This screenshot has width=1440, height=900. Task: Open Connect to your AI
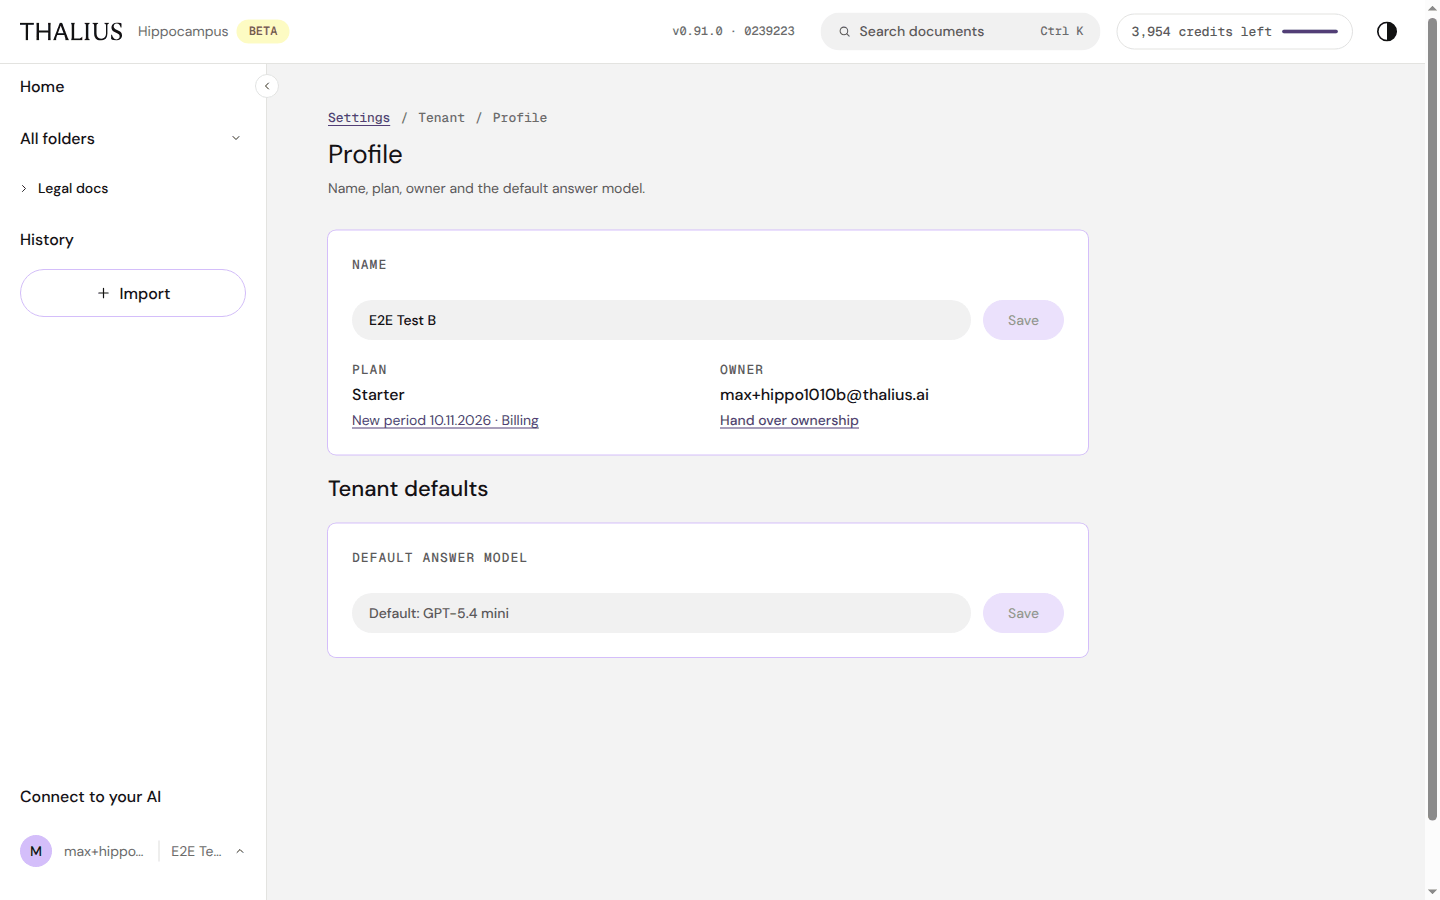90,797
